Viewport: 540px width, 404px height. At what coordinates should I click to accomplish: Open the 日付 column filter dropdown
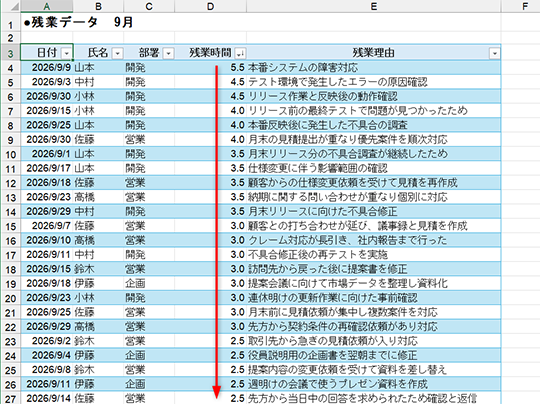tap(66, 53)
